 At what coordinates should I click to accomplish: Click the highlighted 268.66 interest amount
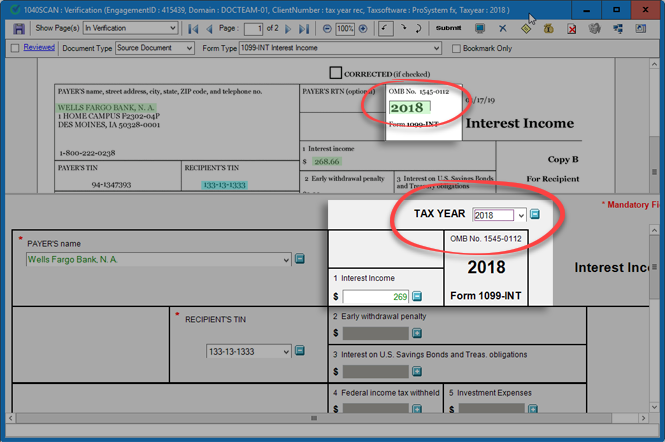(x=327, y=162)
